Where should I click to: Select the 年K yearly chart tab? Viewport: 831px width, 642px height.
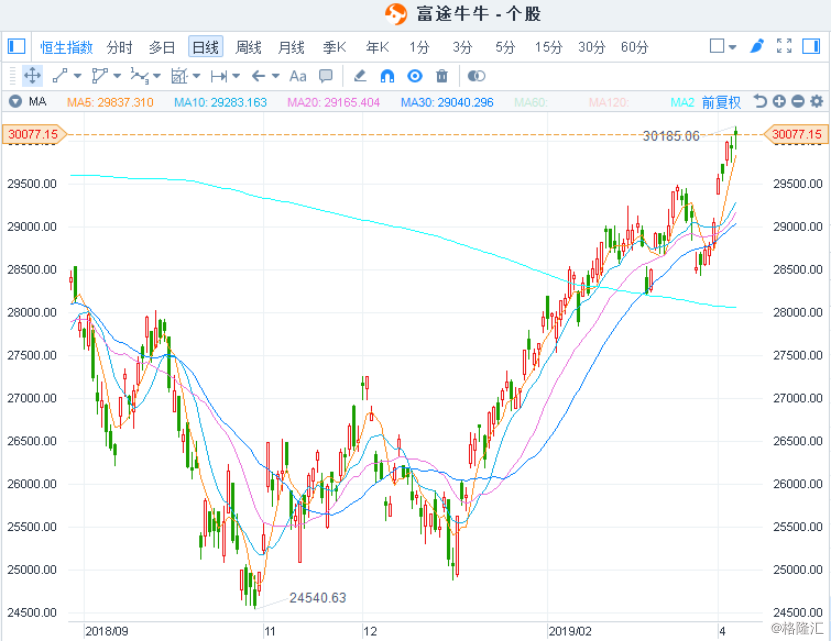tap(377, 48)
